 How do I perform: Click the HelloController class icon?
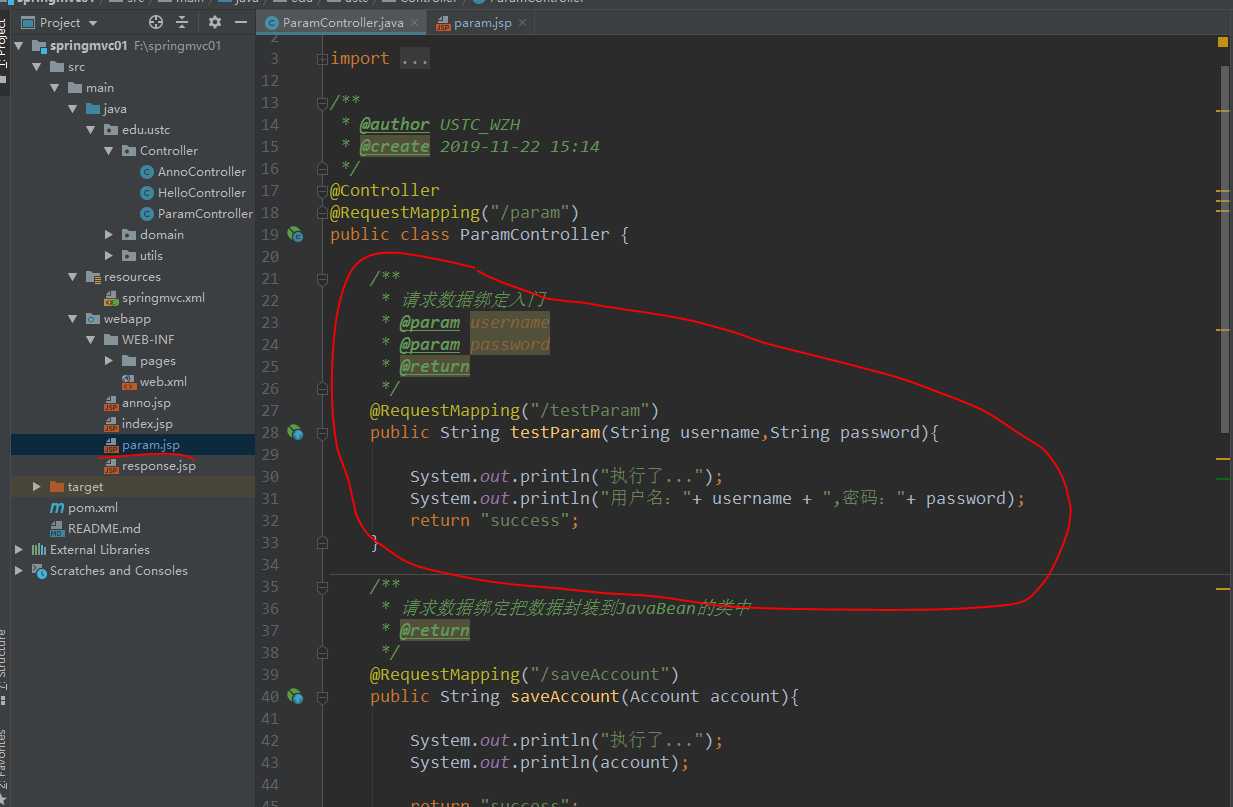click(x=147, y=193)
